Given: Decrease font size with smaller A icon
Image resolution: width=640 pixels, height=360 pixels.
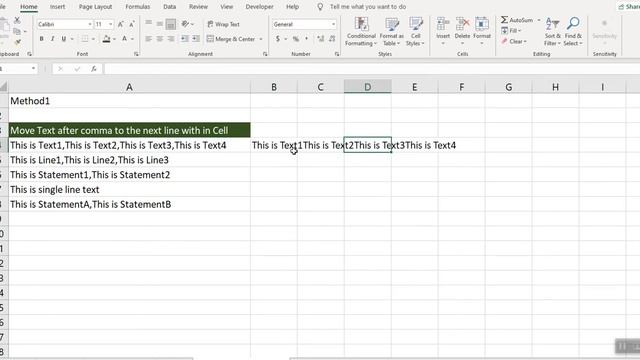Looking at the screenshot, I should point(131,24).
